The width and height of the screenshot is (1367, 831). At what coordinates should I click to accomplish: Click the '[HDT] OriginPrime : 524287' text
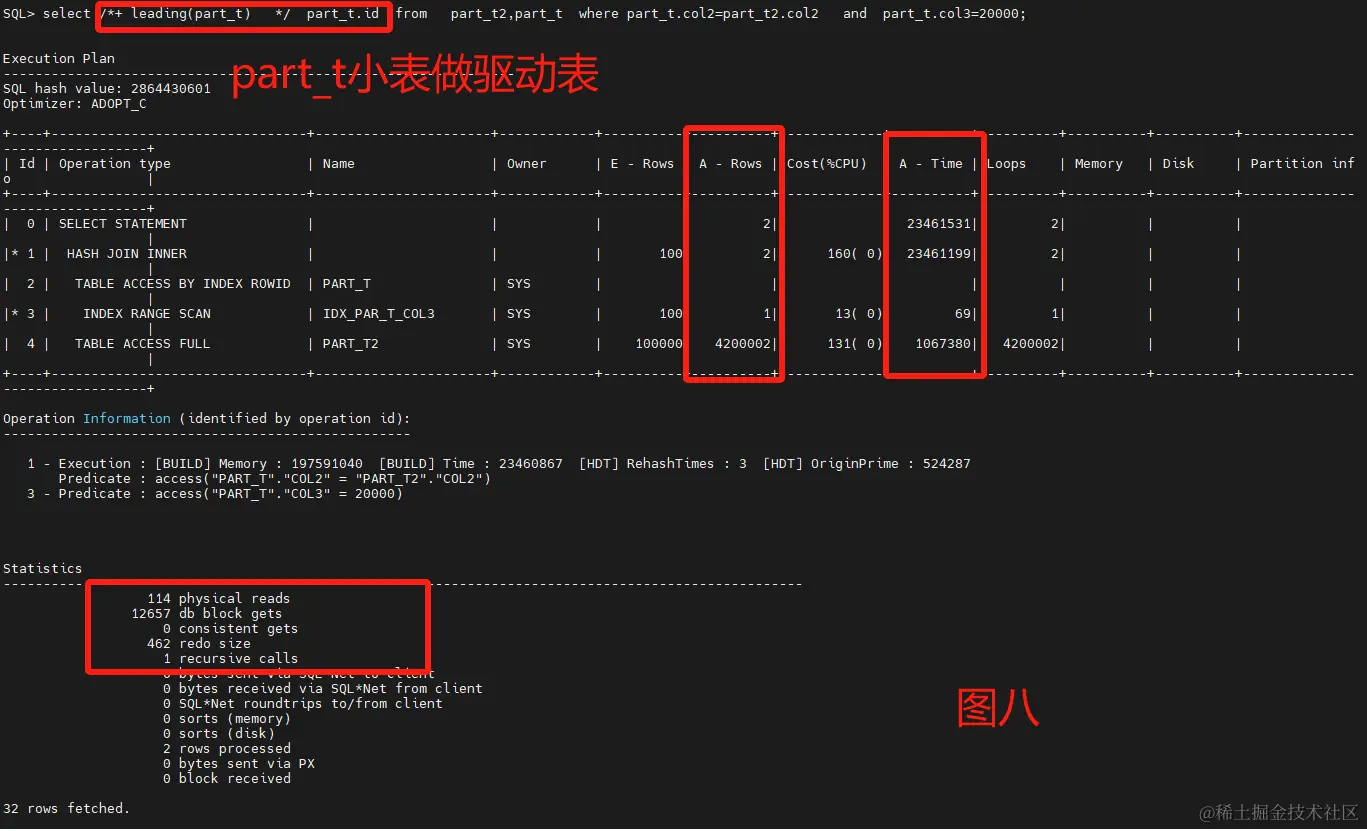click(867, 464)
